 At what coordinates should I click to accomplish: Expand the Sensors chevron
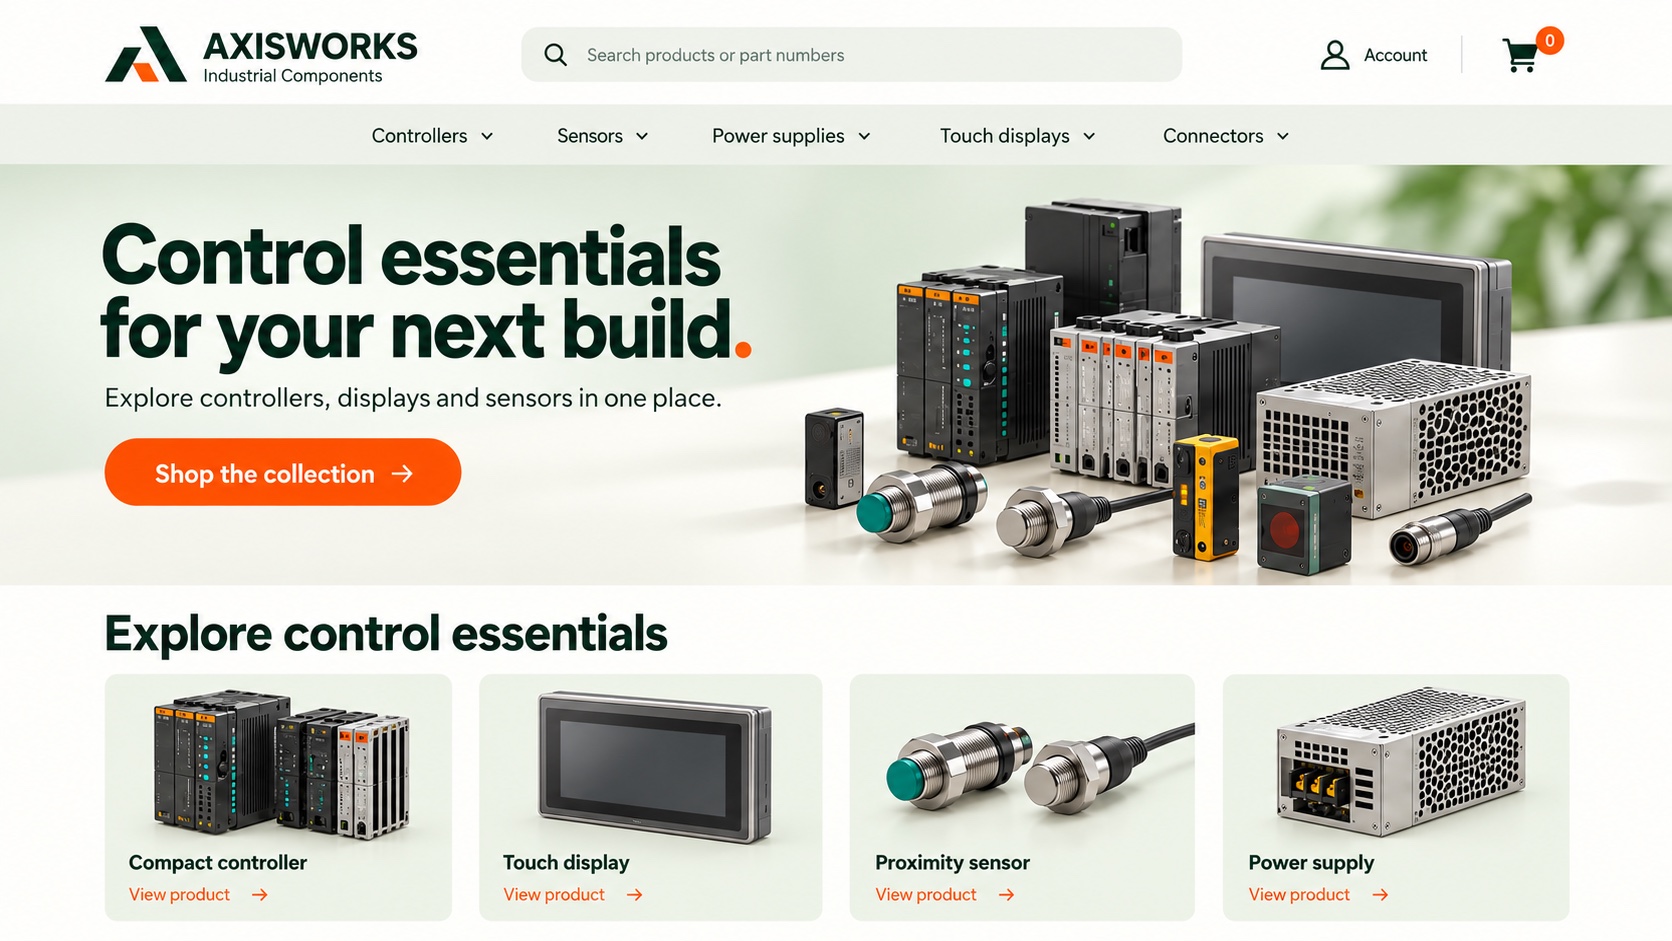click(642, 136)
